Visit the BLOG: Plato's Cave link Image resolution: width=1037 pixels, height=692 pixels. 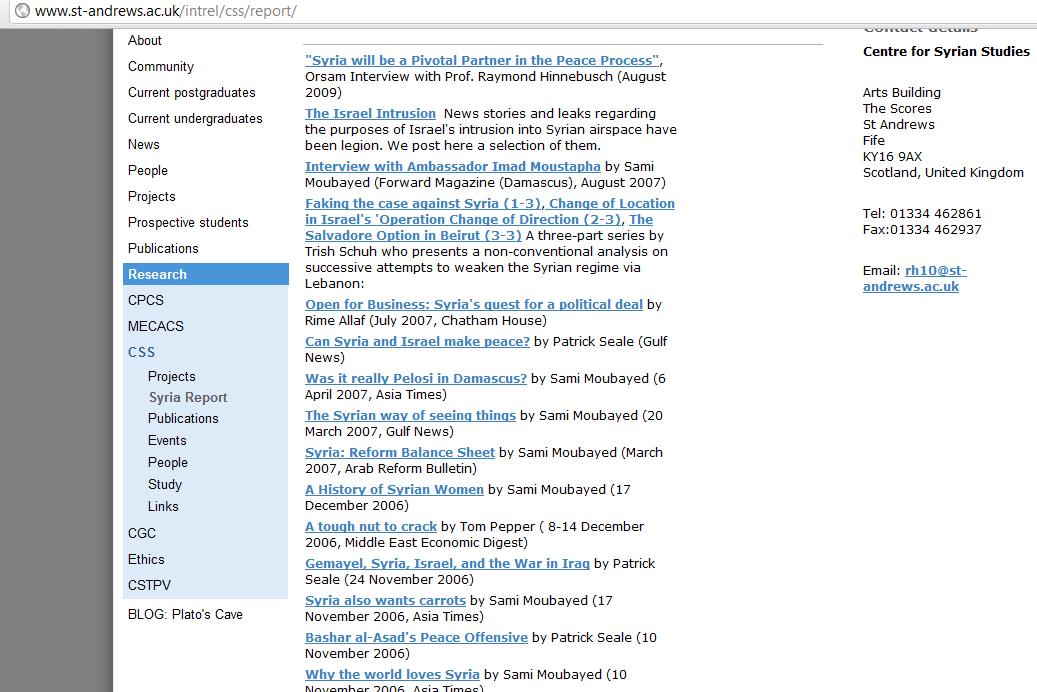[185, 614]
